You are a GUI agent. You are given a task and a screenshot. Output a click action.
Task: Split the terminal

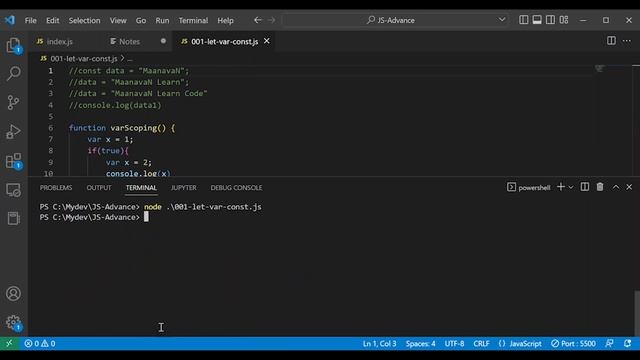coord(585,187)
